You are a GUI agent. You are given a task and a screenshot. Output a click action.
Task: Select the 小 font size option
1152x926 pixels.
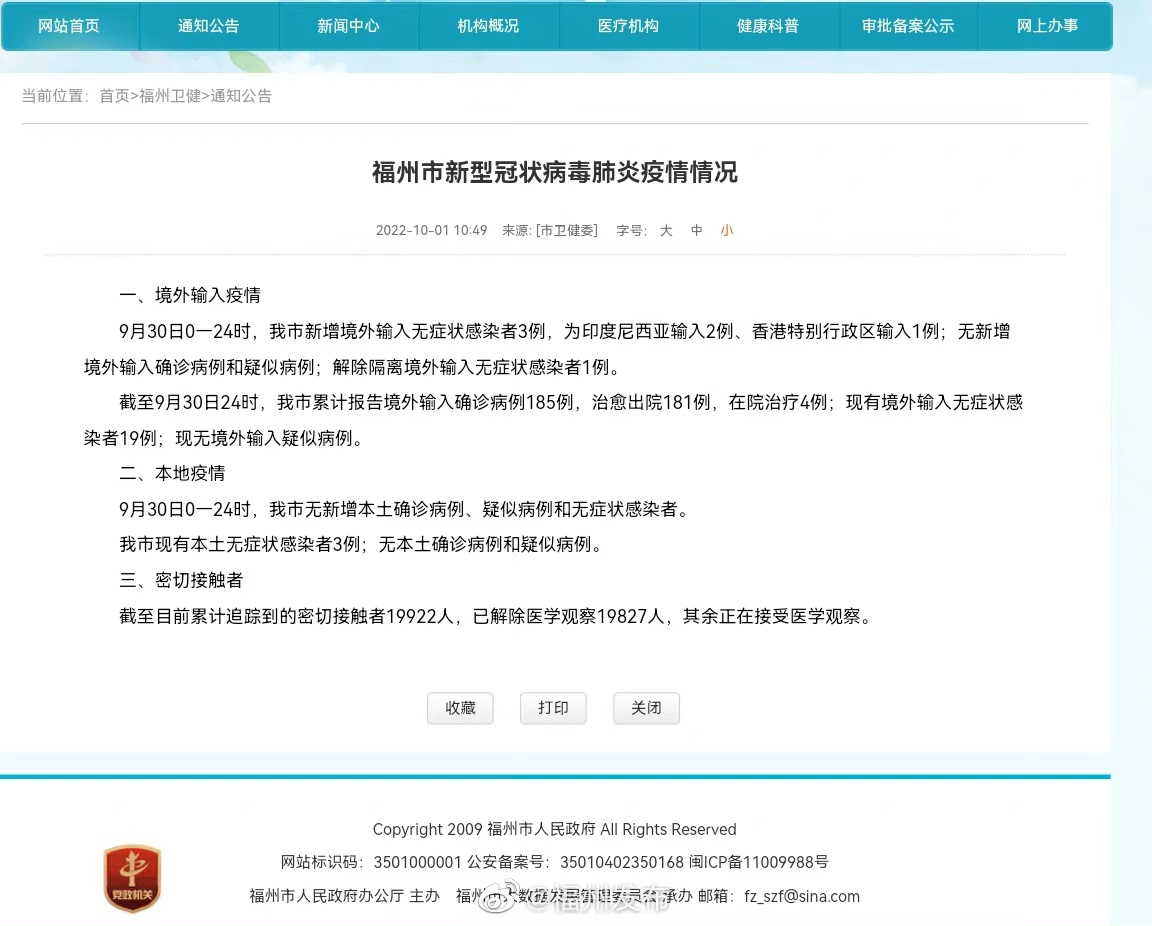pyautogui.click(x=727, y=230)
